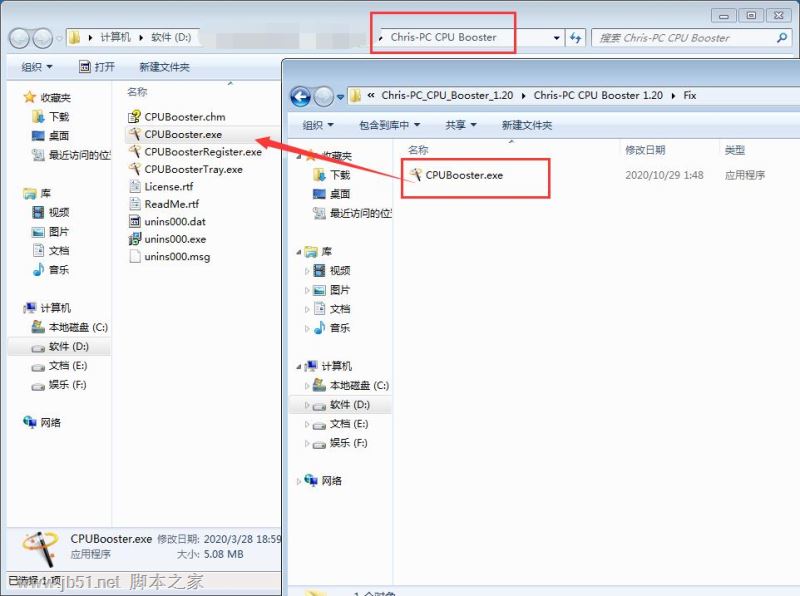
Task: Open the recent pages dropdown arrow in Fix window
Action: (340, 96)
